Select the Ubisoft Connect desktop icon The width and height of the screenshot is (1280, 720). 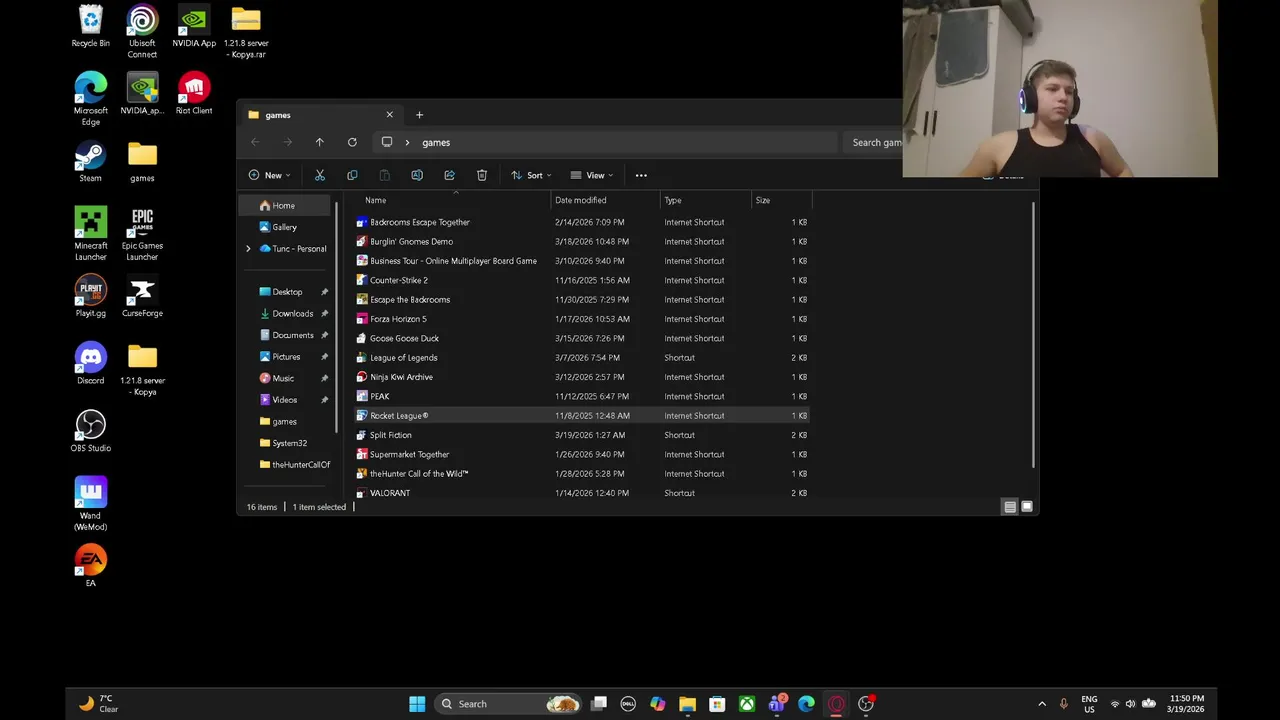[142, 32]
